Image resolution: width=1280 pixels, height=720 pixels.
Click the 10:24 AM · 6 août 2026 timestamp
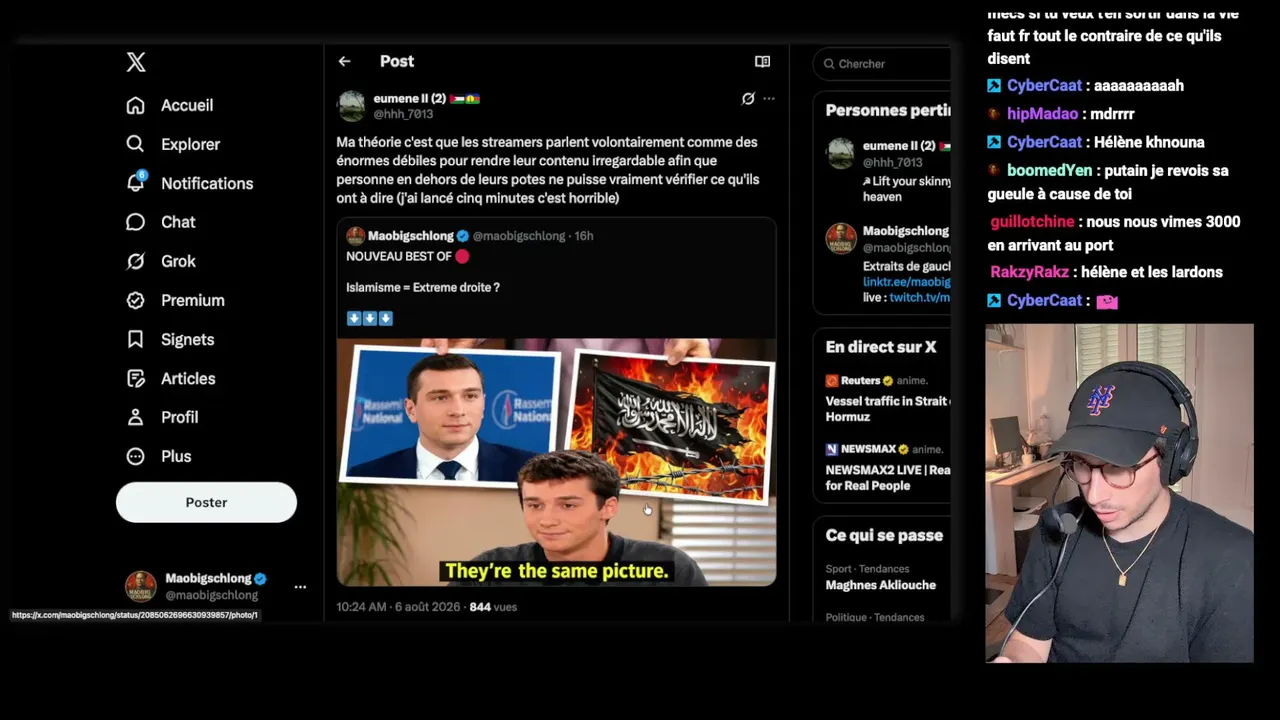click(399, 607)
